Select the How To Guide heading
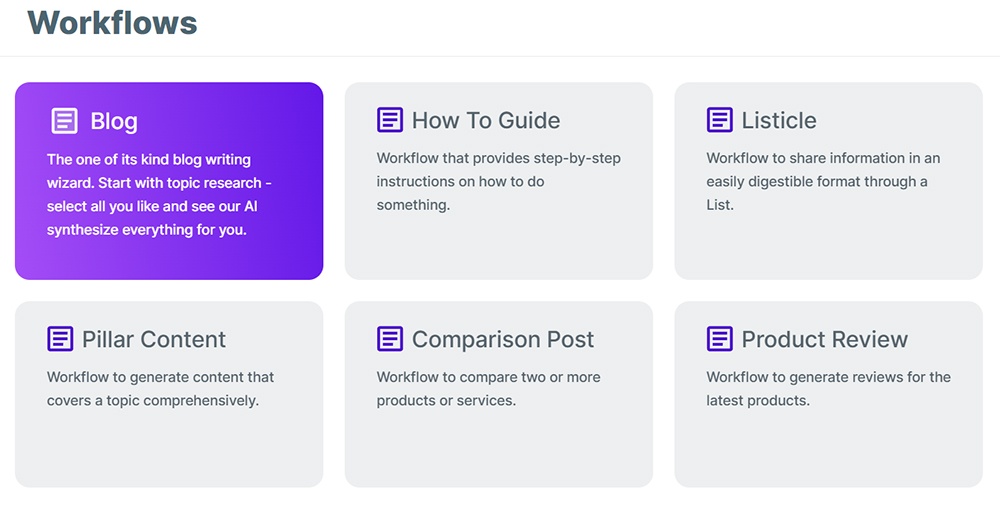This screenshot has width=1000, height=506. 486,120
